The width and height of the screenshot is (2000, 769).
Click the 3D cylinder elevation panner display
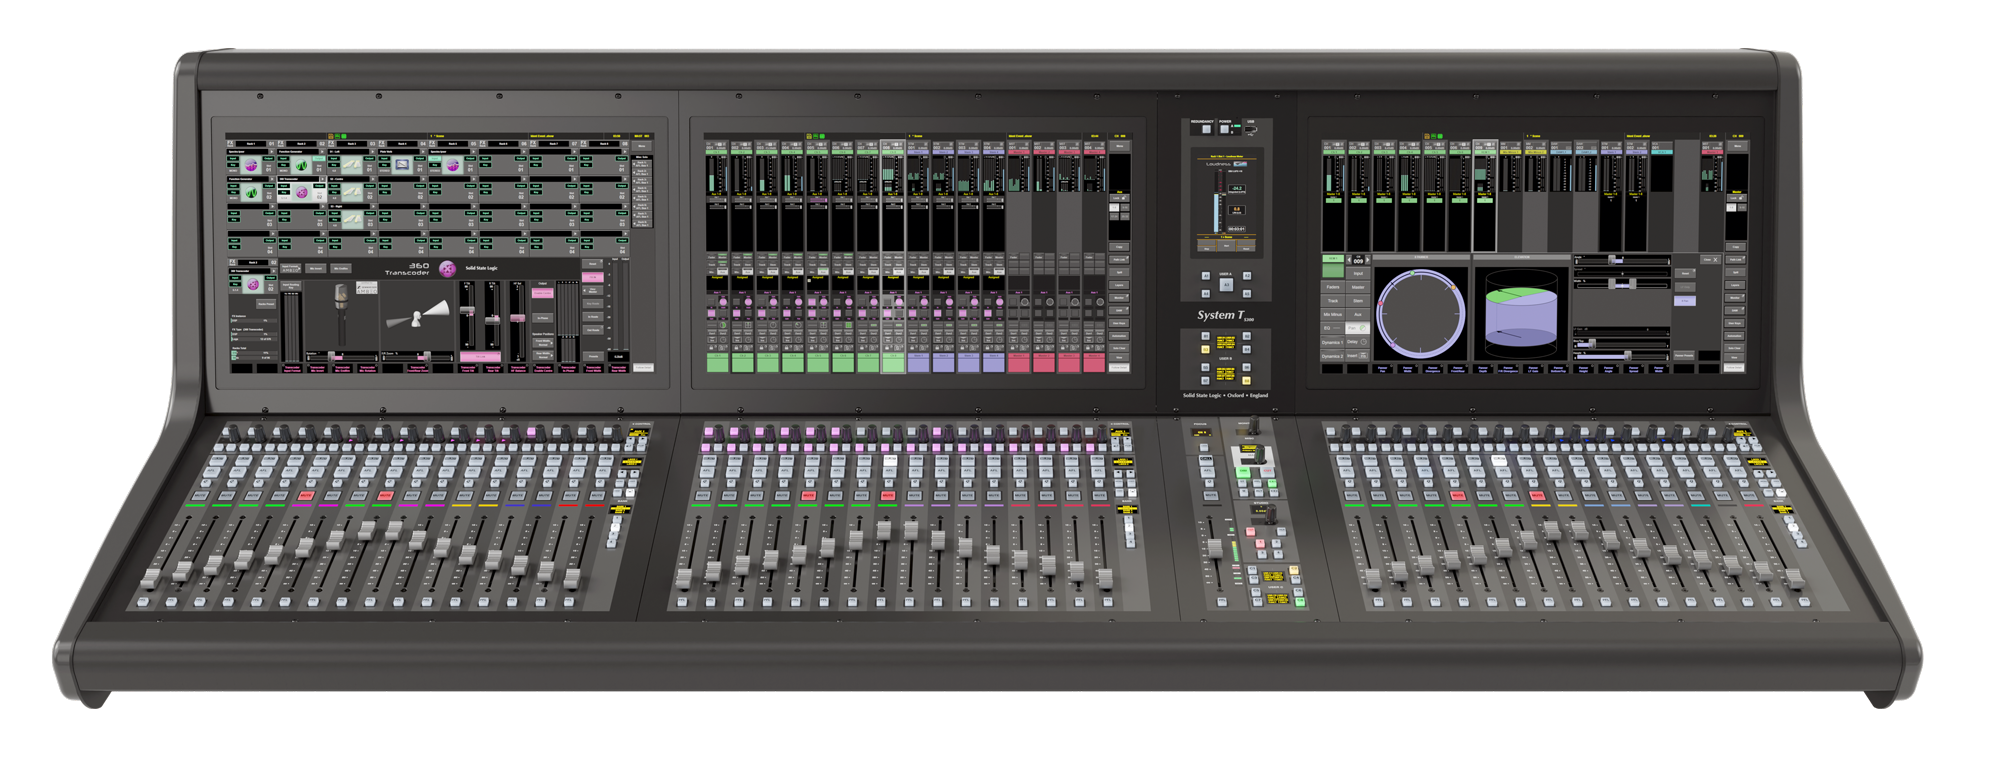(x=1521, y=313)
